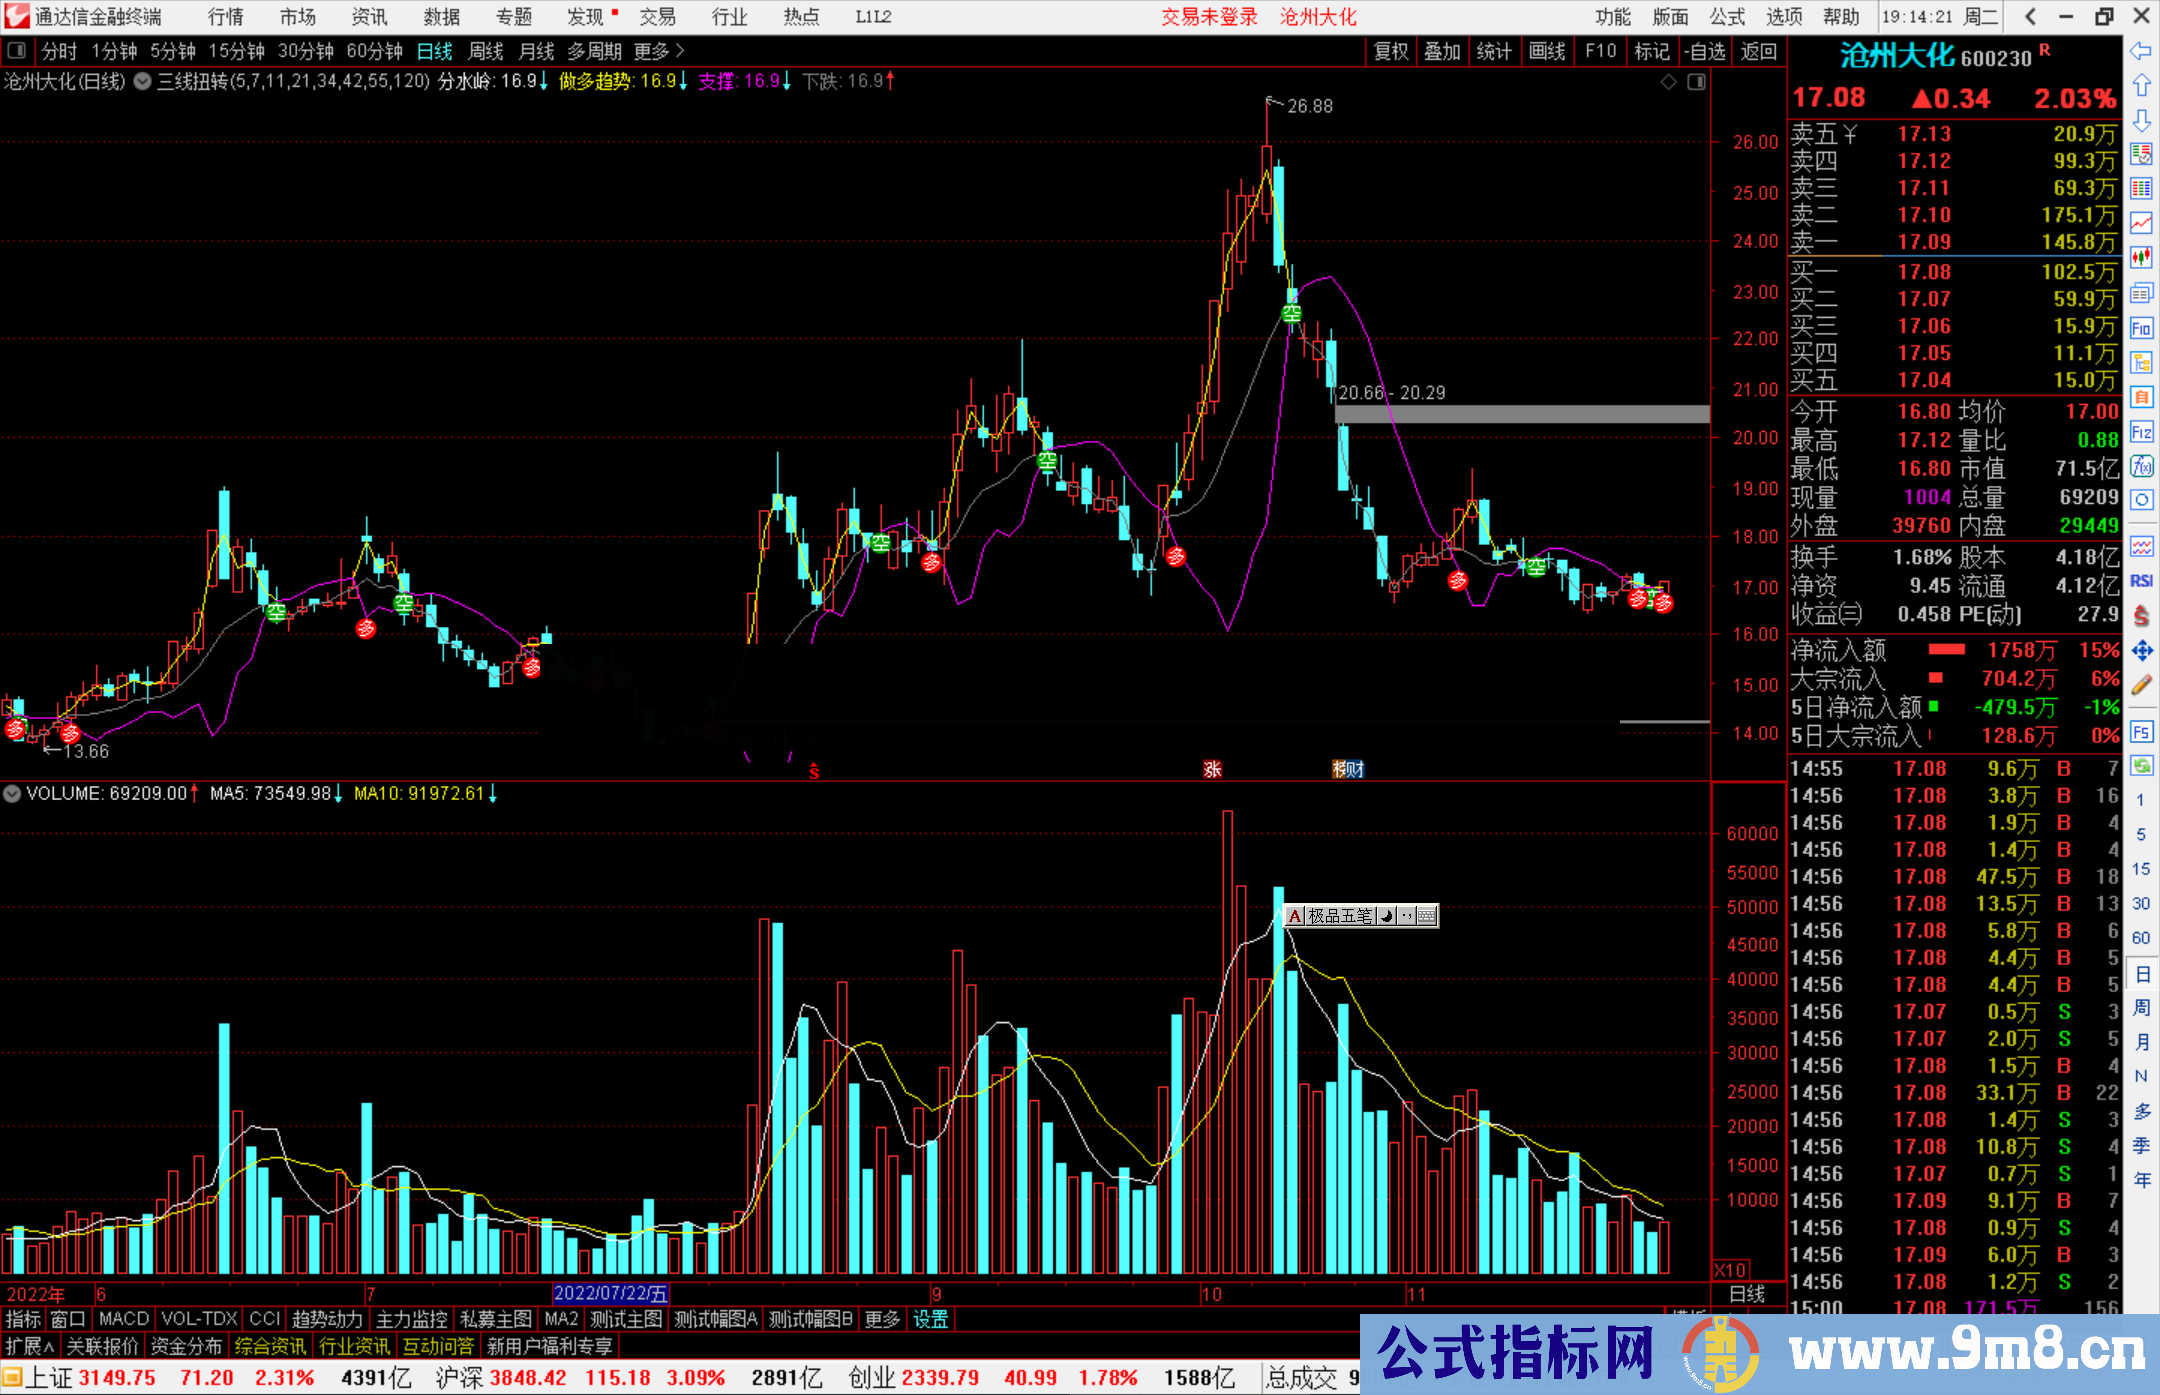Click the f(x) formula icon
The height and width of the screenshot is (1395, 2160).
point(2141,466)
